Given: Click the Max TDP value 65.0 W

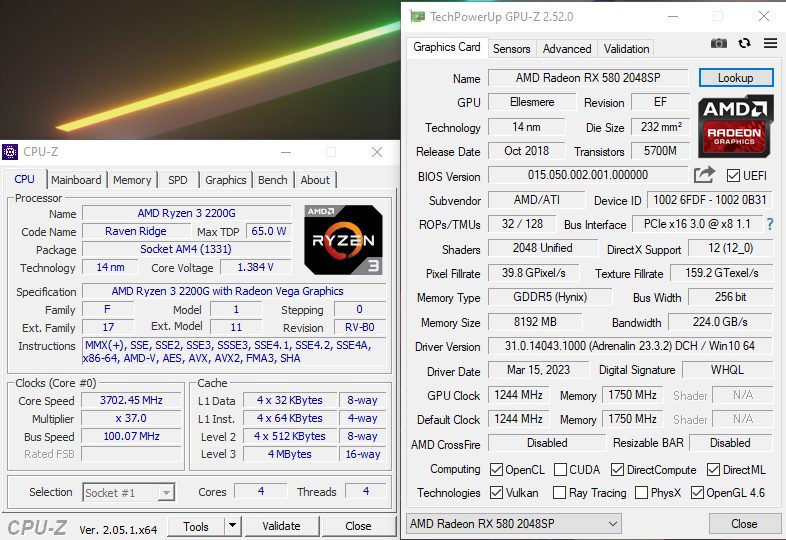Looking at the screenshot, I should 269,231.
